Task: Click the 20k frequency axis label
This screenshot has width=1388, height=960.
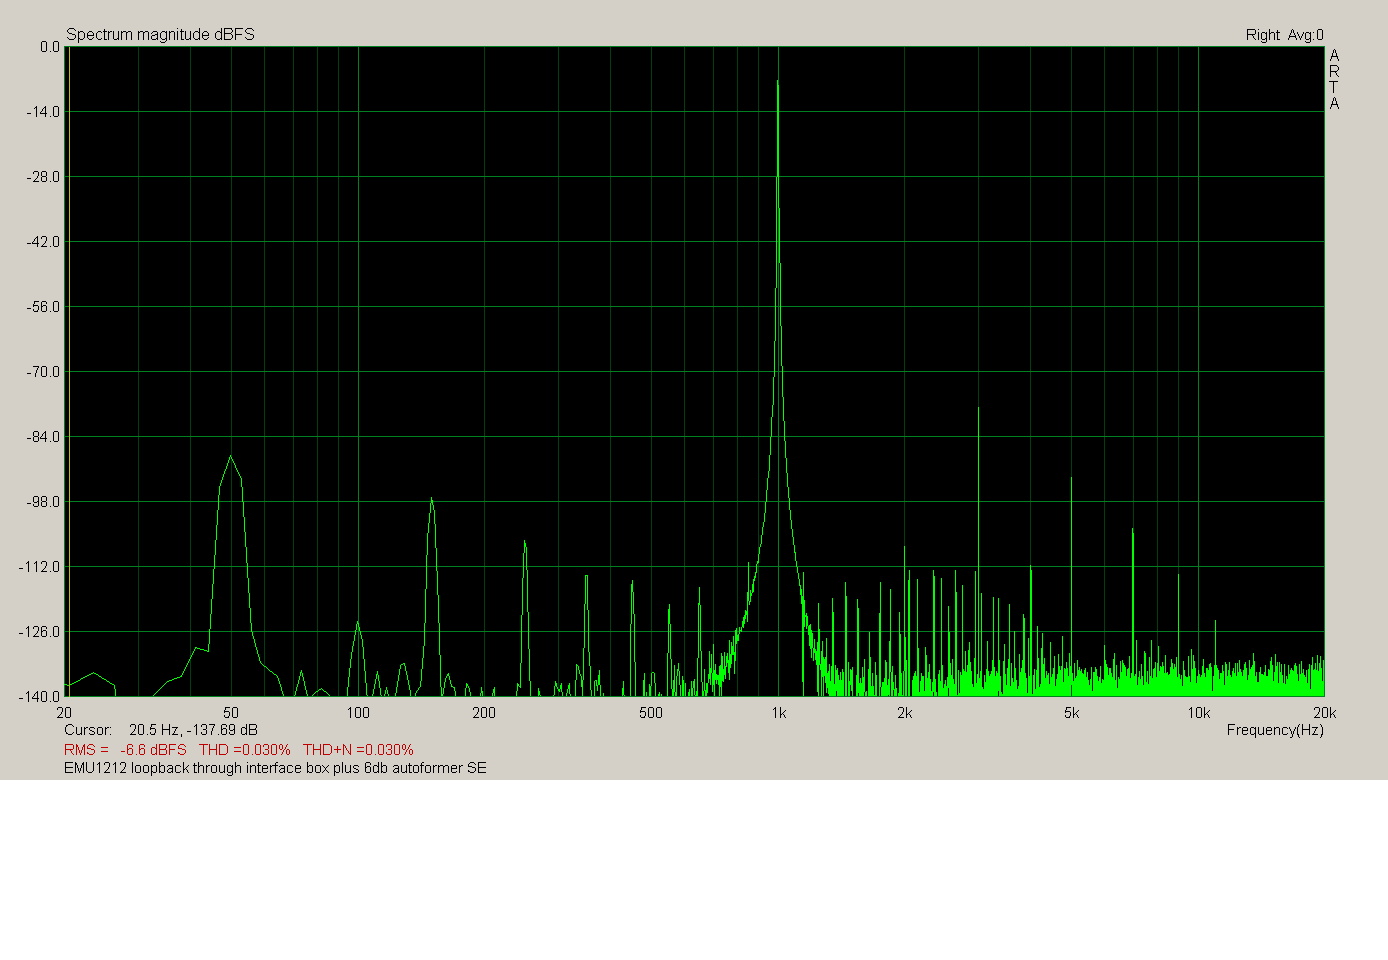Action: [x=1324, y=713]
